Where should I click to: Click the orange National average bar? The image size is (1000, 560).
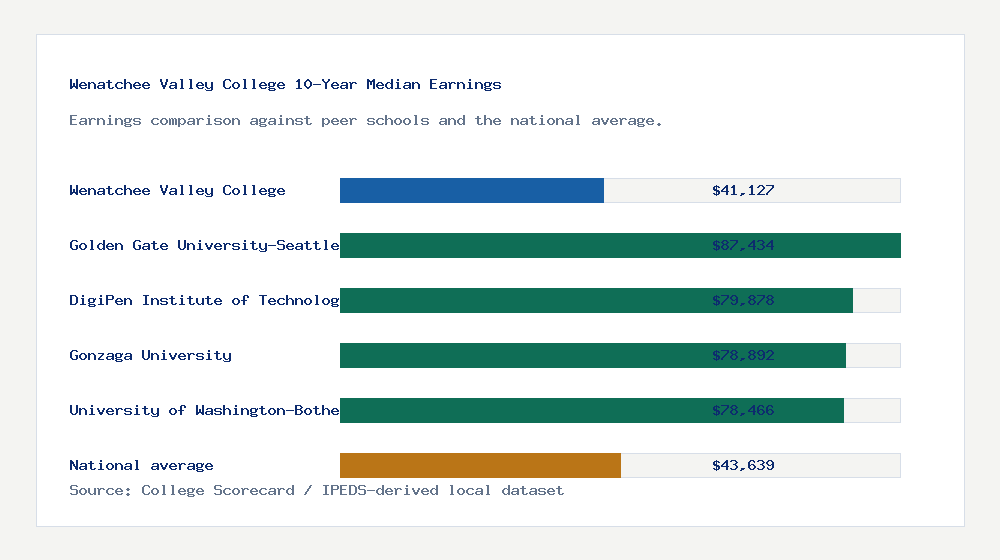(480, 466)
